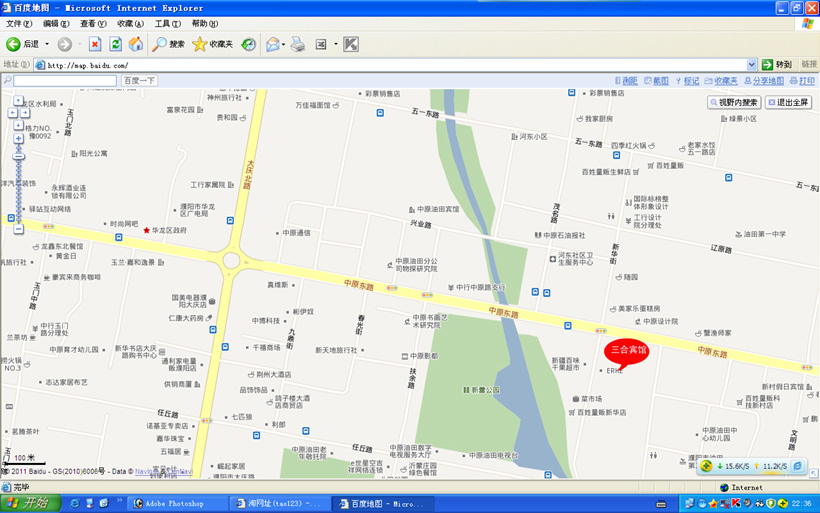Click the traffic light icon on 任丘路
Viewport: 820px width, 513px height.
[x=207, y=420]
